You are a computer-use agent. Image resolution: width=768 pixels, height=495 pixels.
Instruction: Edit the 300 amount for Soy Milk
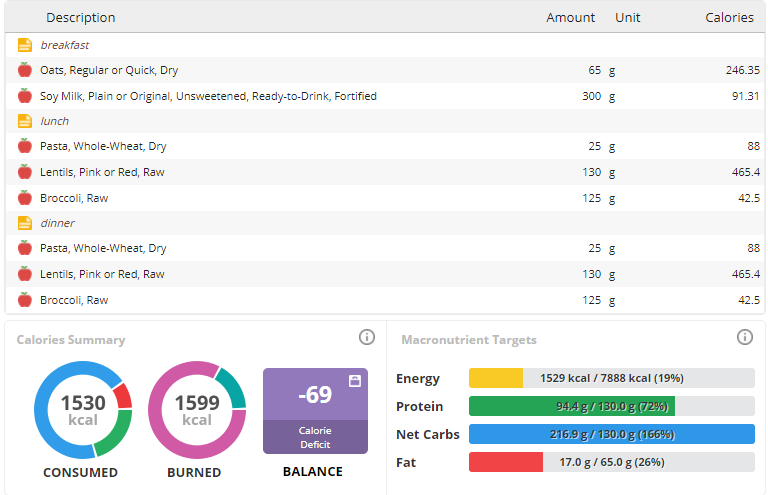coord(592,96)
